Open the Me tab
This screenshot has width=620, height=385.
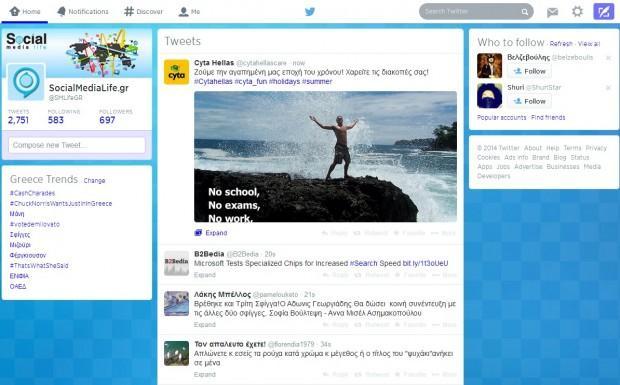(189, 11)
